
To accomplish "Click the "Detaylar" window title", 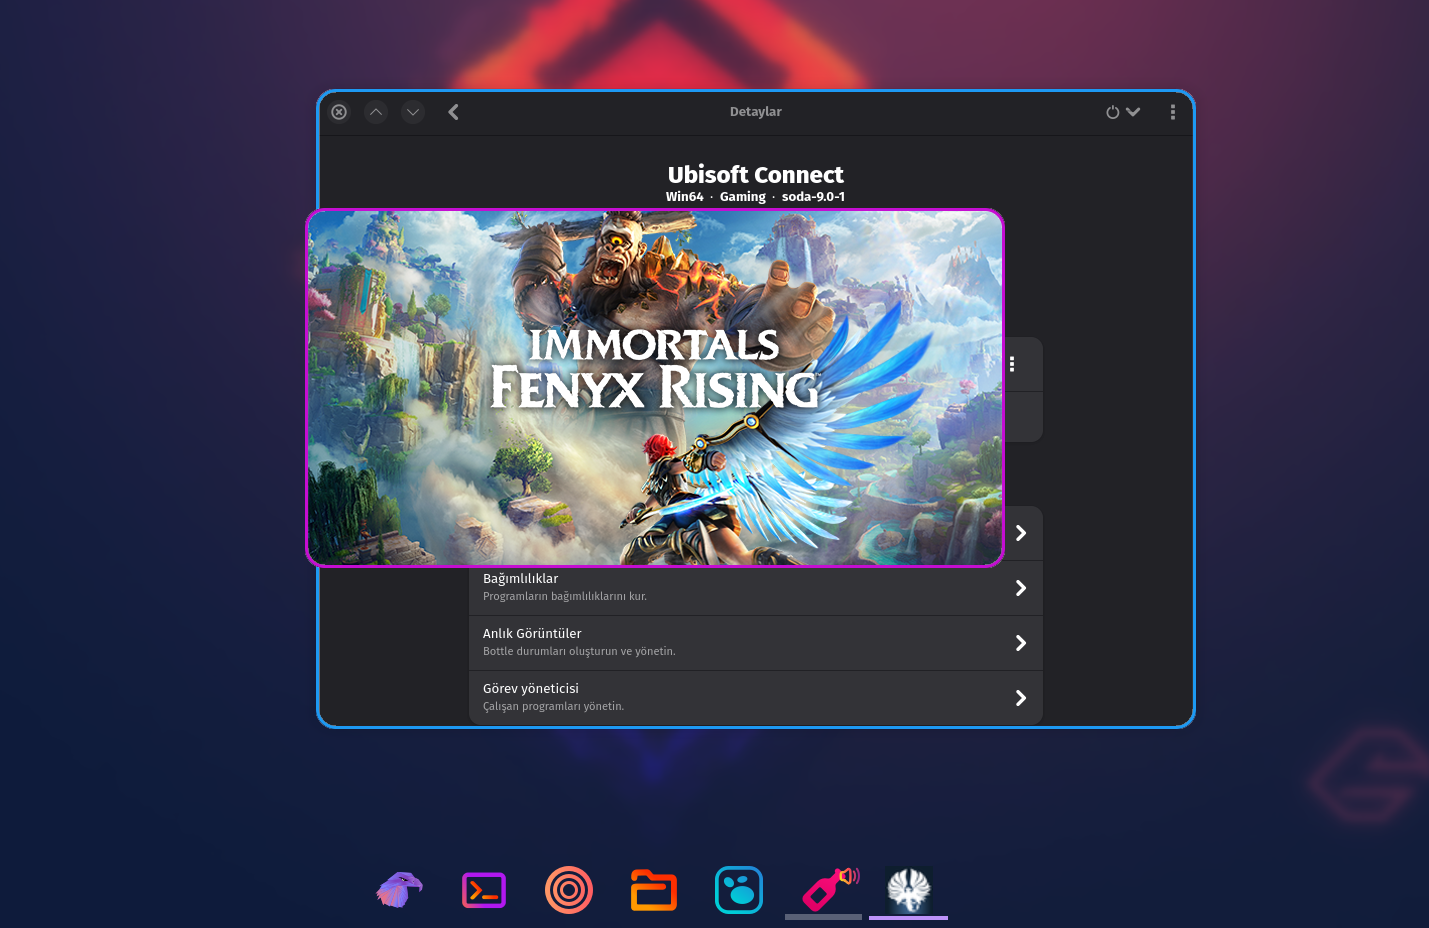I will (x=756, y=112).
